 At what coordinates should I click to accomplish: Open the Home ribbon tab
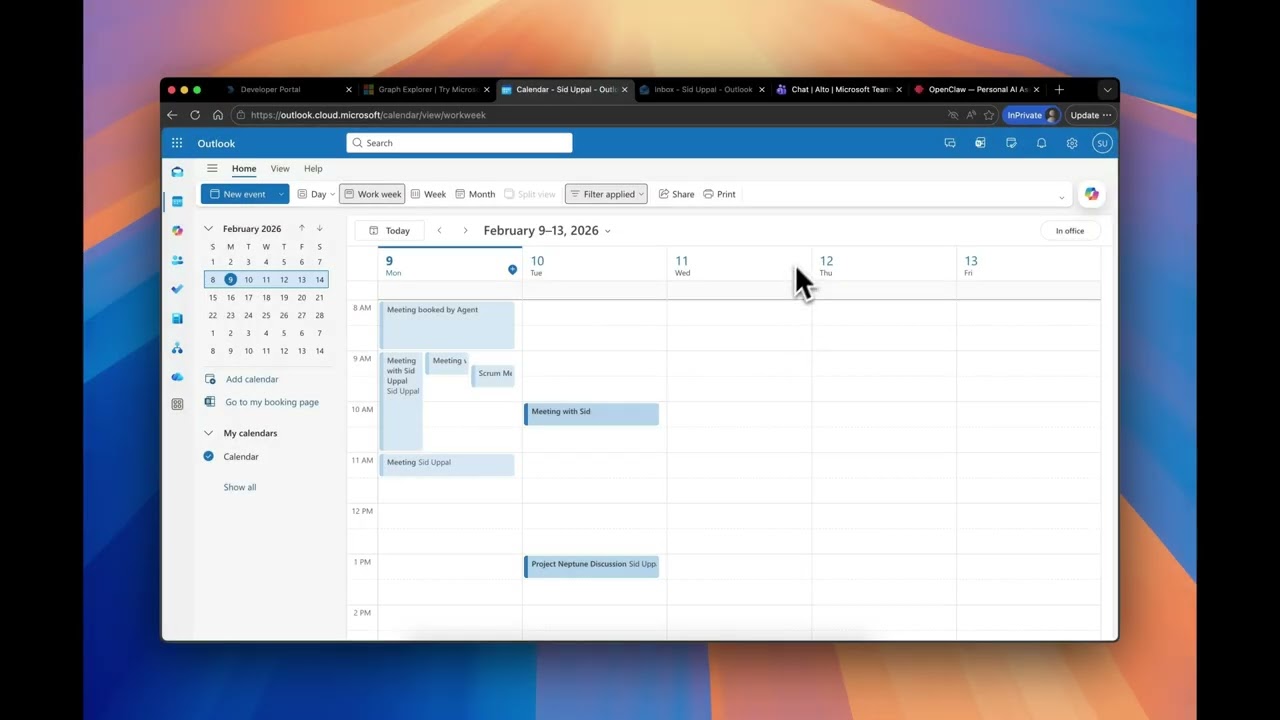tap(244, 168)
